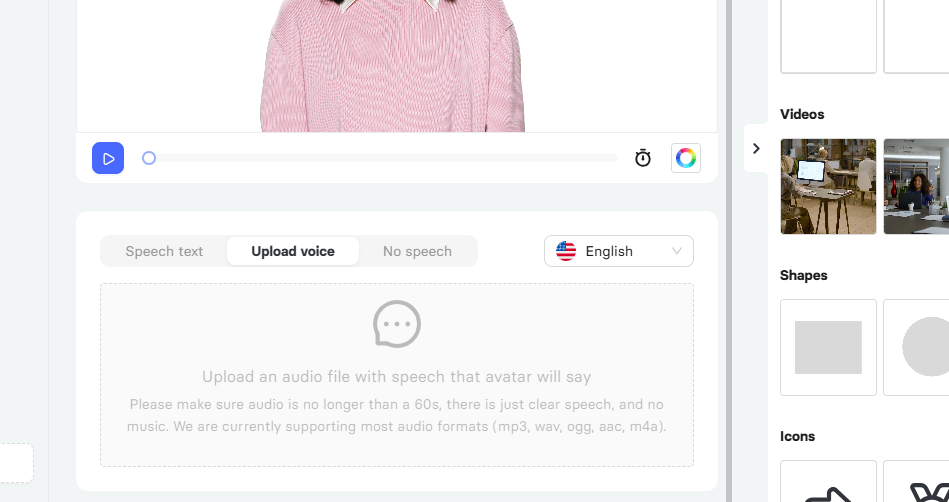Click the speech bubble upload icon
949x502 pixels.
point(397,324)
